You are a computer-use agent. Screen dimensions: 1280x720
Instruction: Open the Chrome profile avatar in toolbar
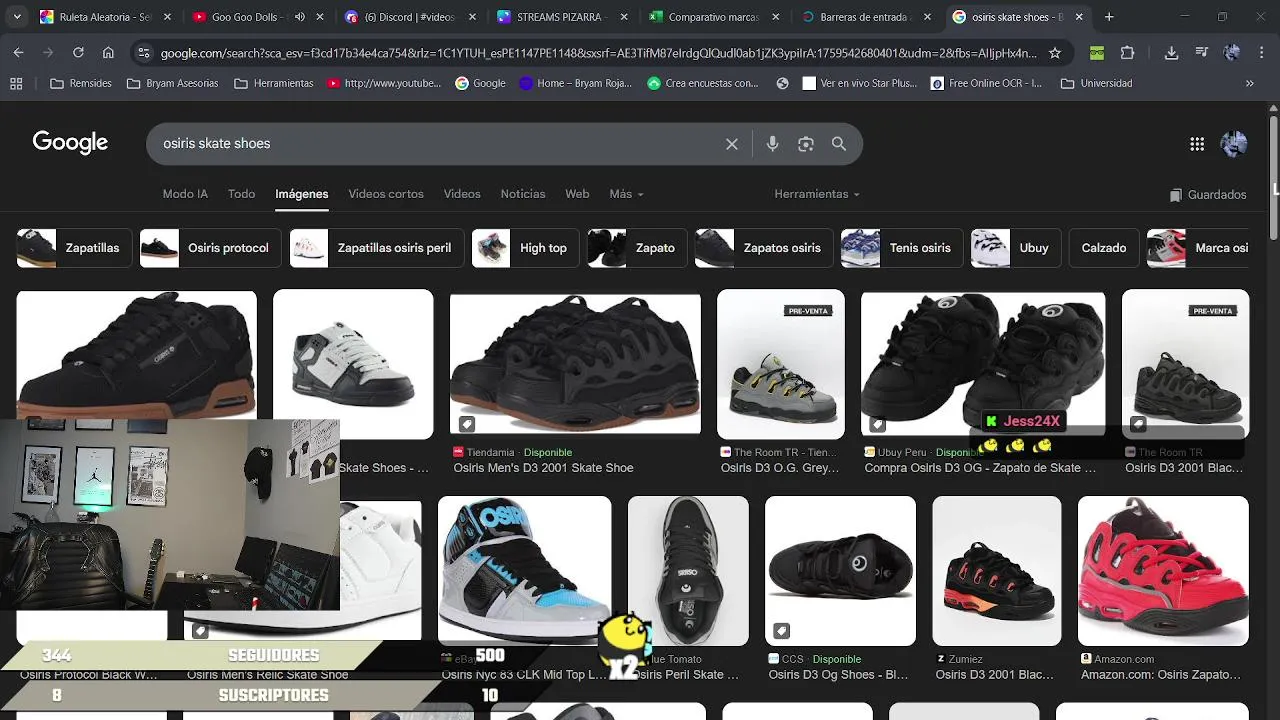[x=1232, y=53]
